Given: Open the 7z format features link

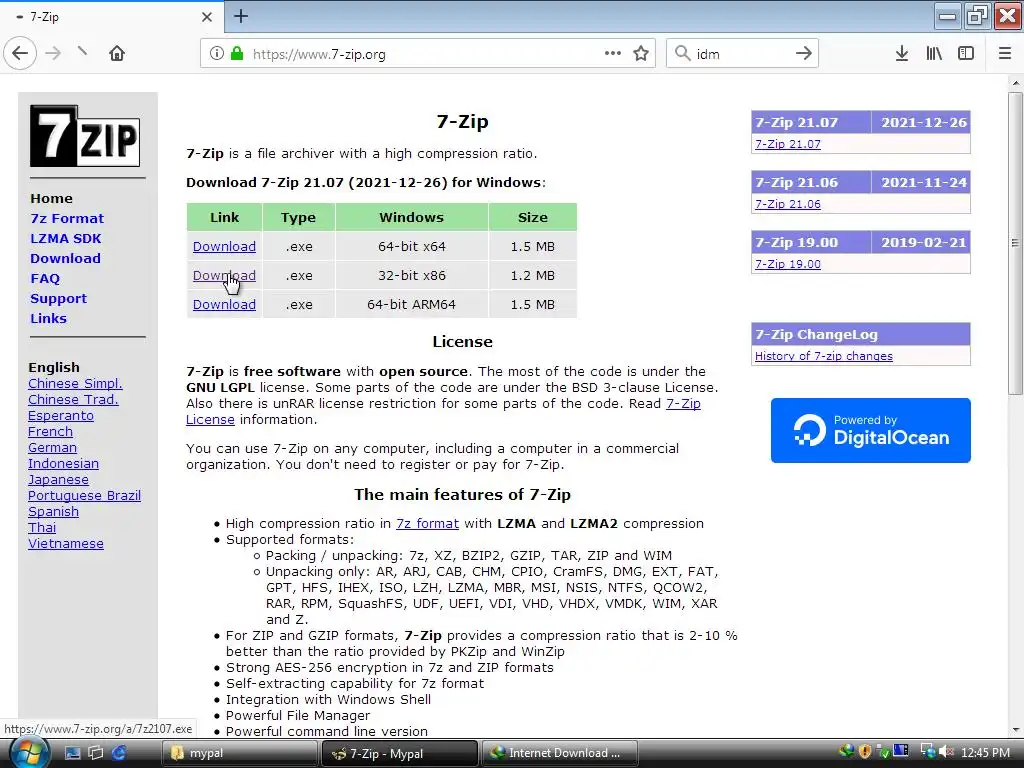Looking at the screenshot, I should click(427, 524).
